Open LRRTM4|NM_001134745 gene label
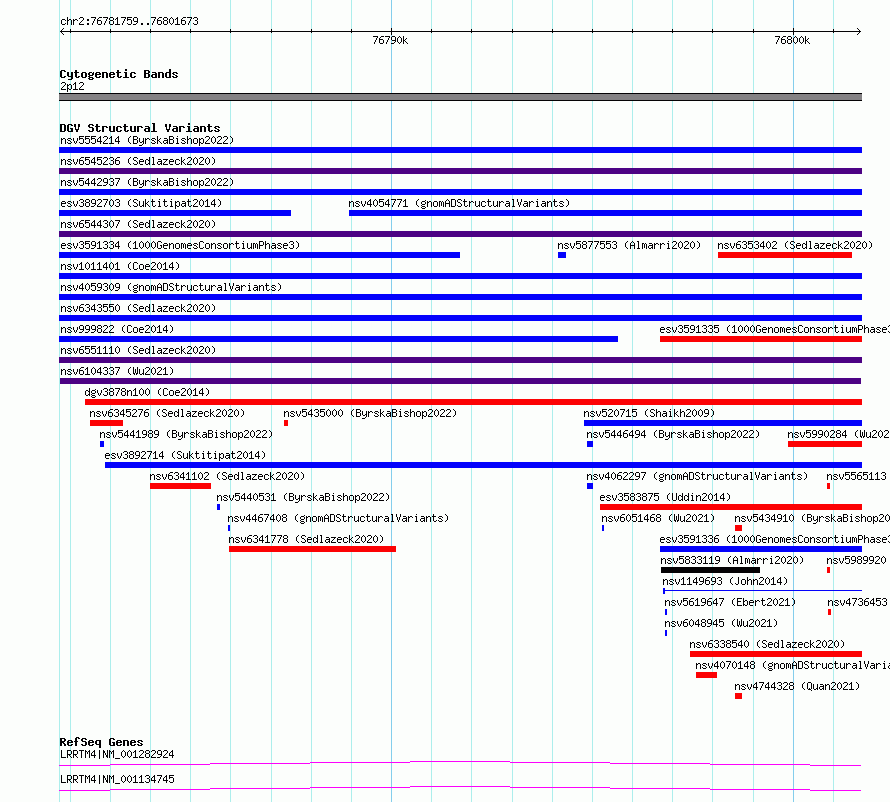 (117, 779)
